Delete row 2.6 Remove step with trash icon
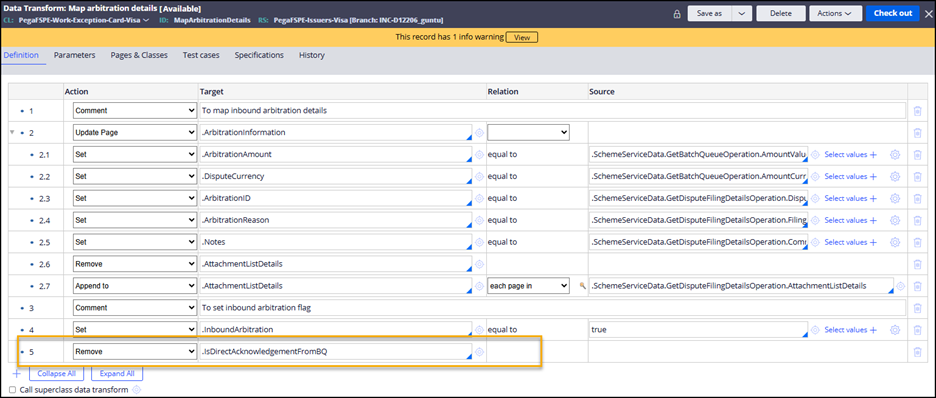 [x=917, y=264]
